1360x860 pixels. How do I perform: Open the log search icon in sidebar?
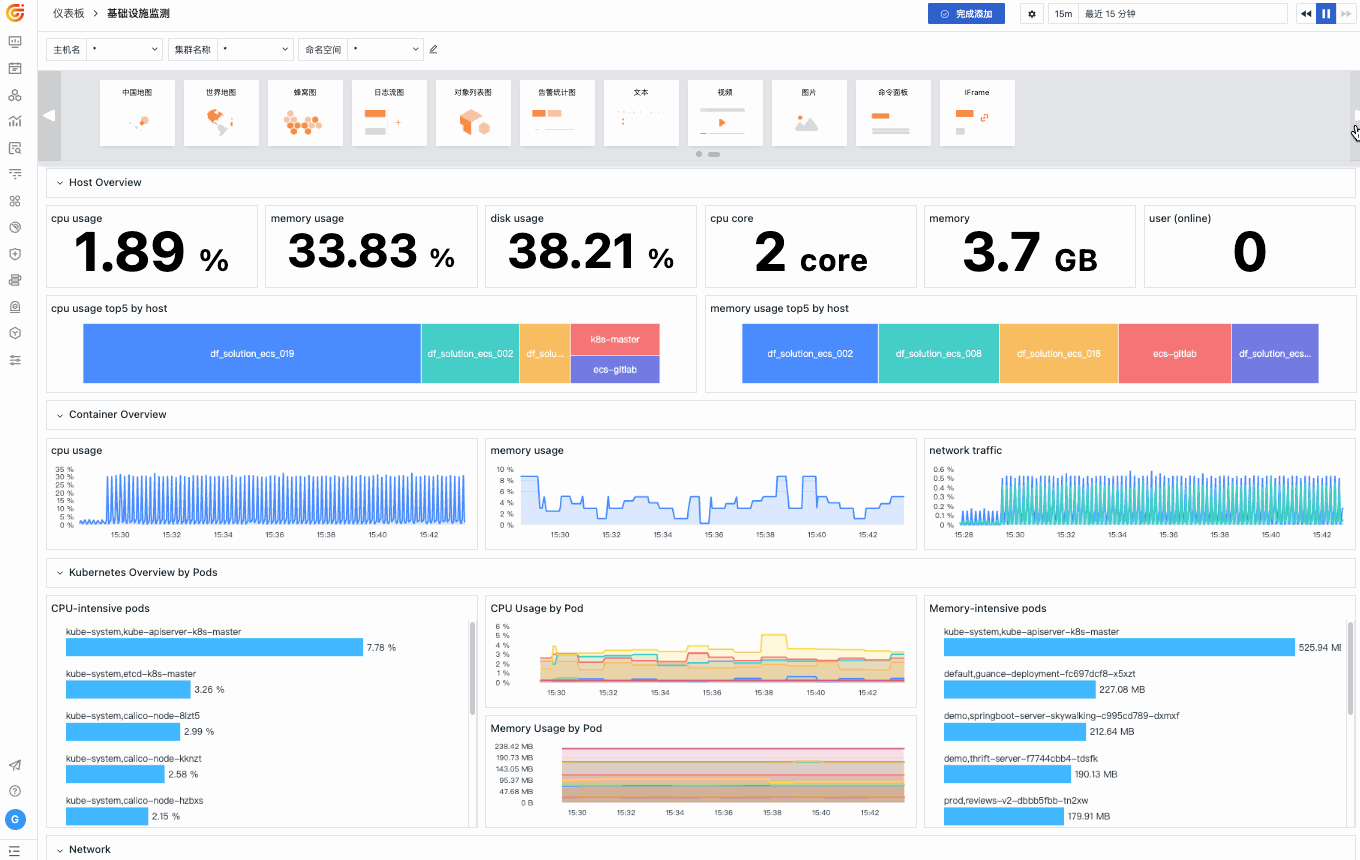15,148
